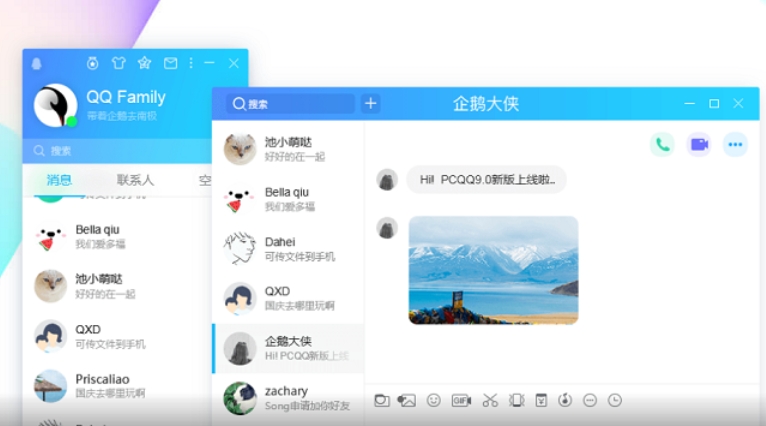Screen dimensions: 766x426
Task: Switch to the 消息 tab
Action: pyautogui.click(x=59, y=180)
